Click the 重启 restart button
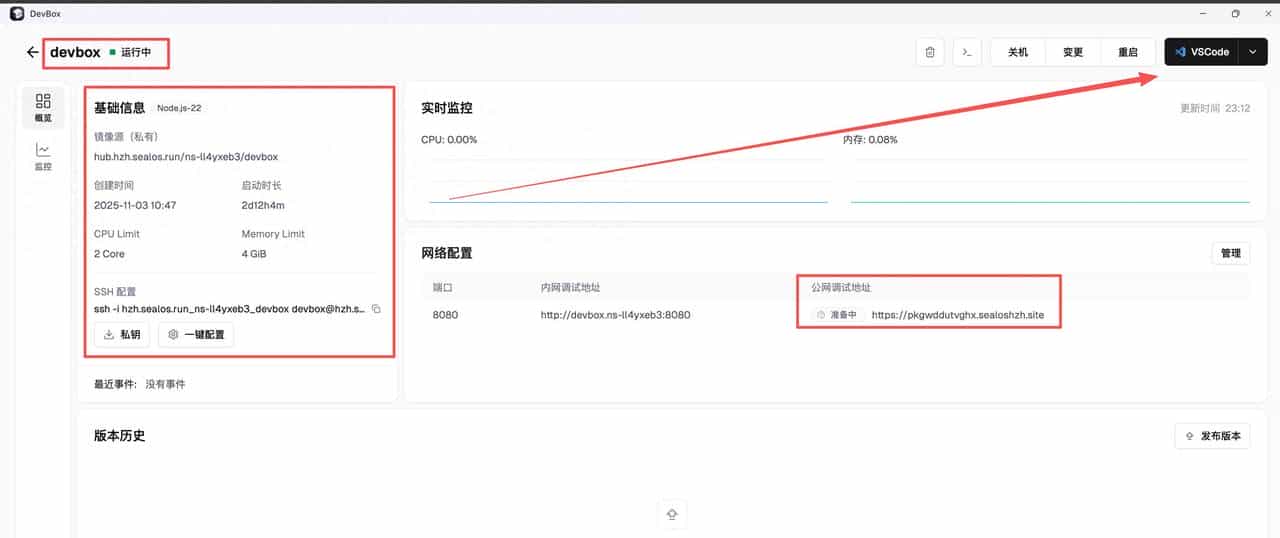This screenshot has height=538, width=1280. click(1128, 52)
